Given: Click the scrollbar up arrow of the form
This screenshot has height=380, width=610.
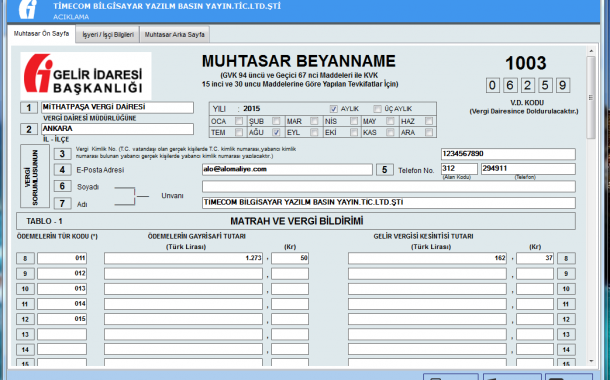Looking at the screenshot, I should coord(591,51).
